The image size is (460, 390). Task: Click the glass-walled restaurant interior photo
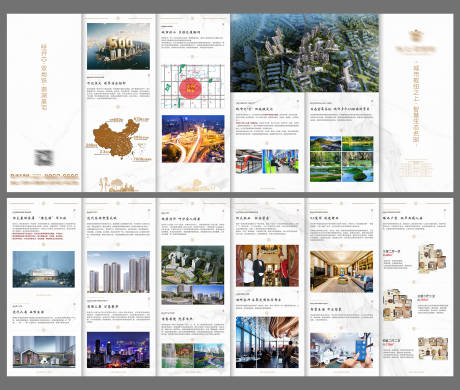(267, 342)
